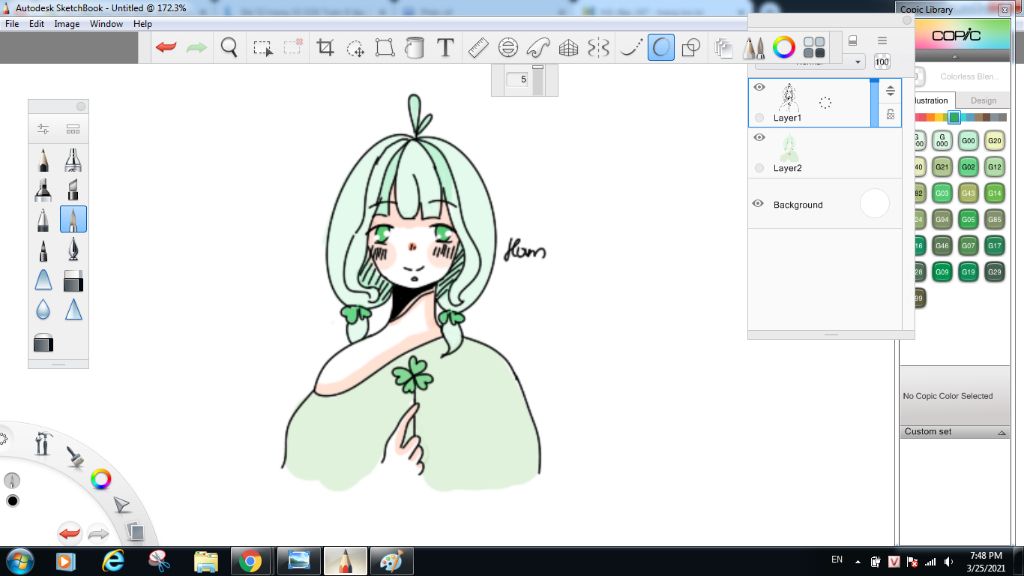Viewport: 1024px width, 576px height.
Task: Select the ink nib pen brush
Action: click(73, 249)
